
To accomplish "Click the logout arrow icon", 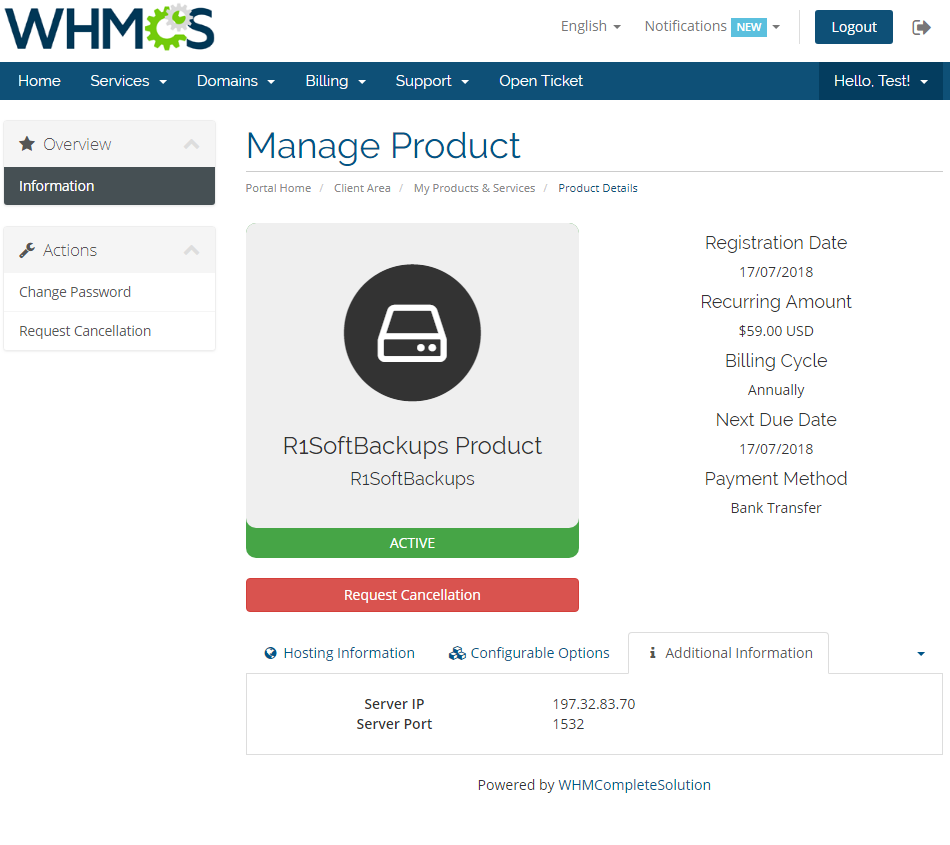I will [921, 27].
